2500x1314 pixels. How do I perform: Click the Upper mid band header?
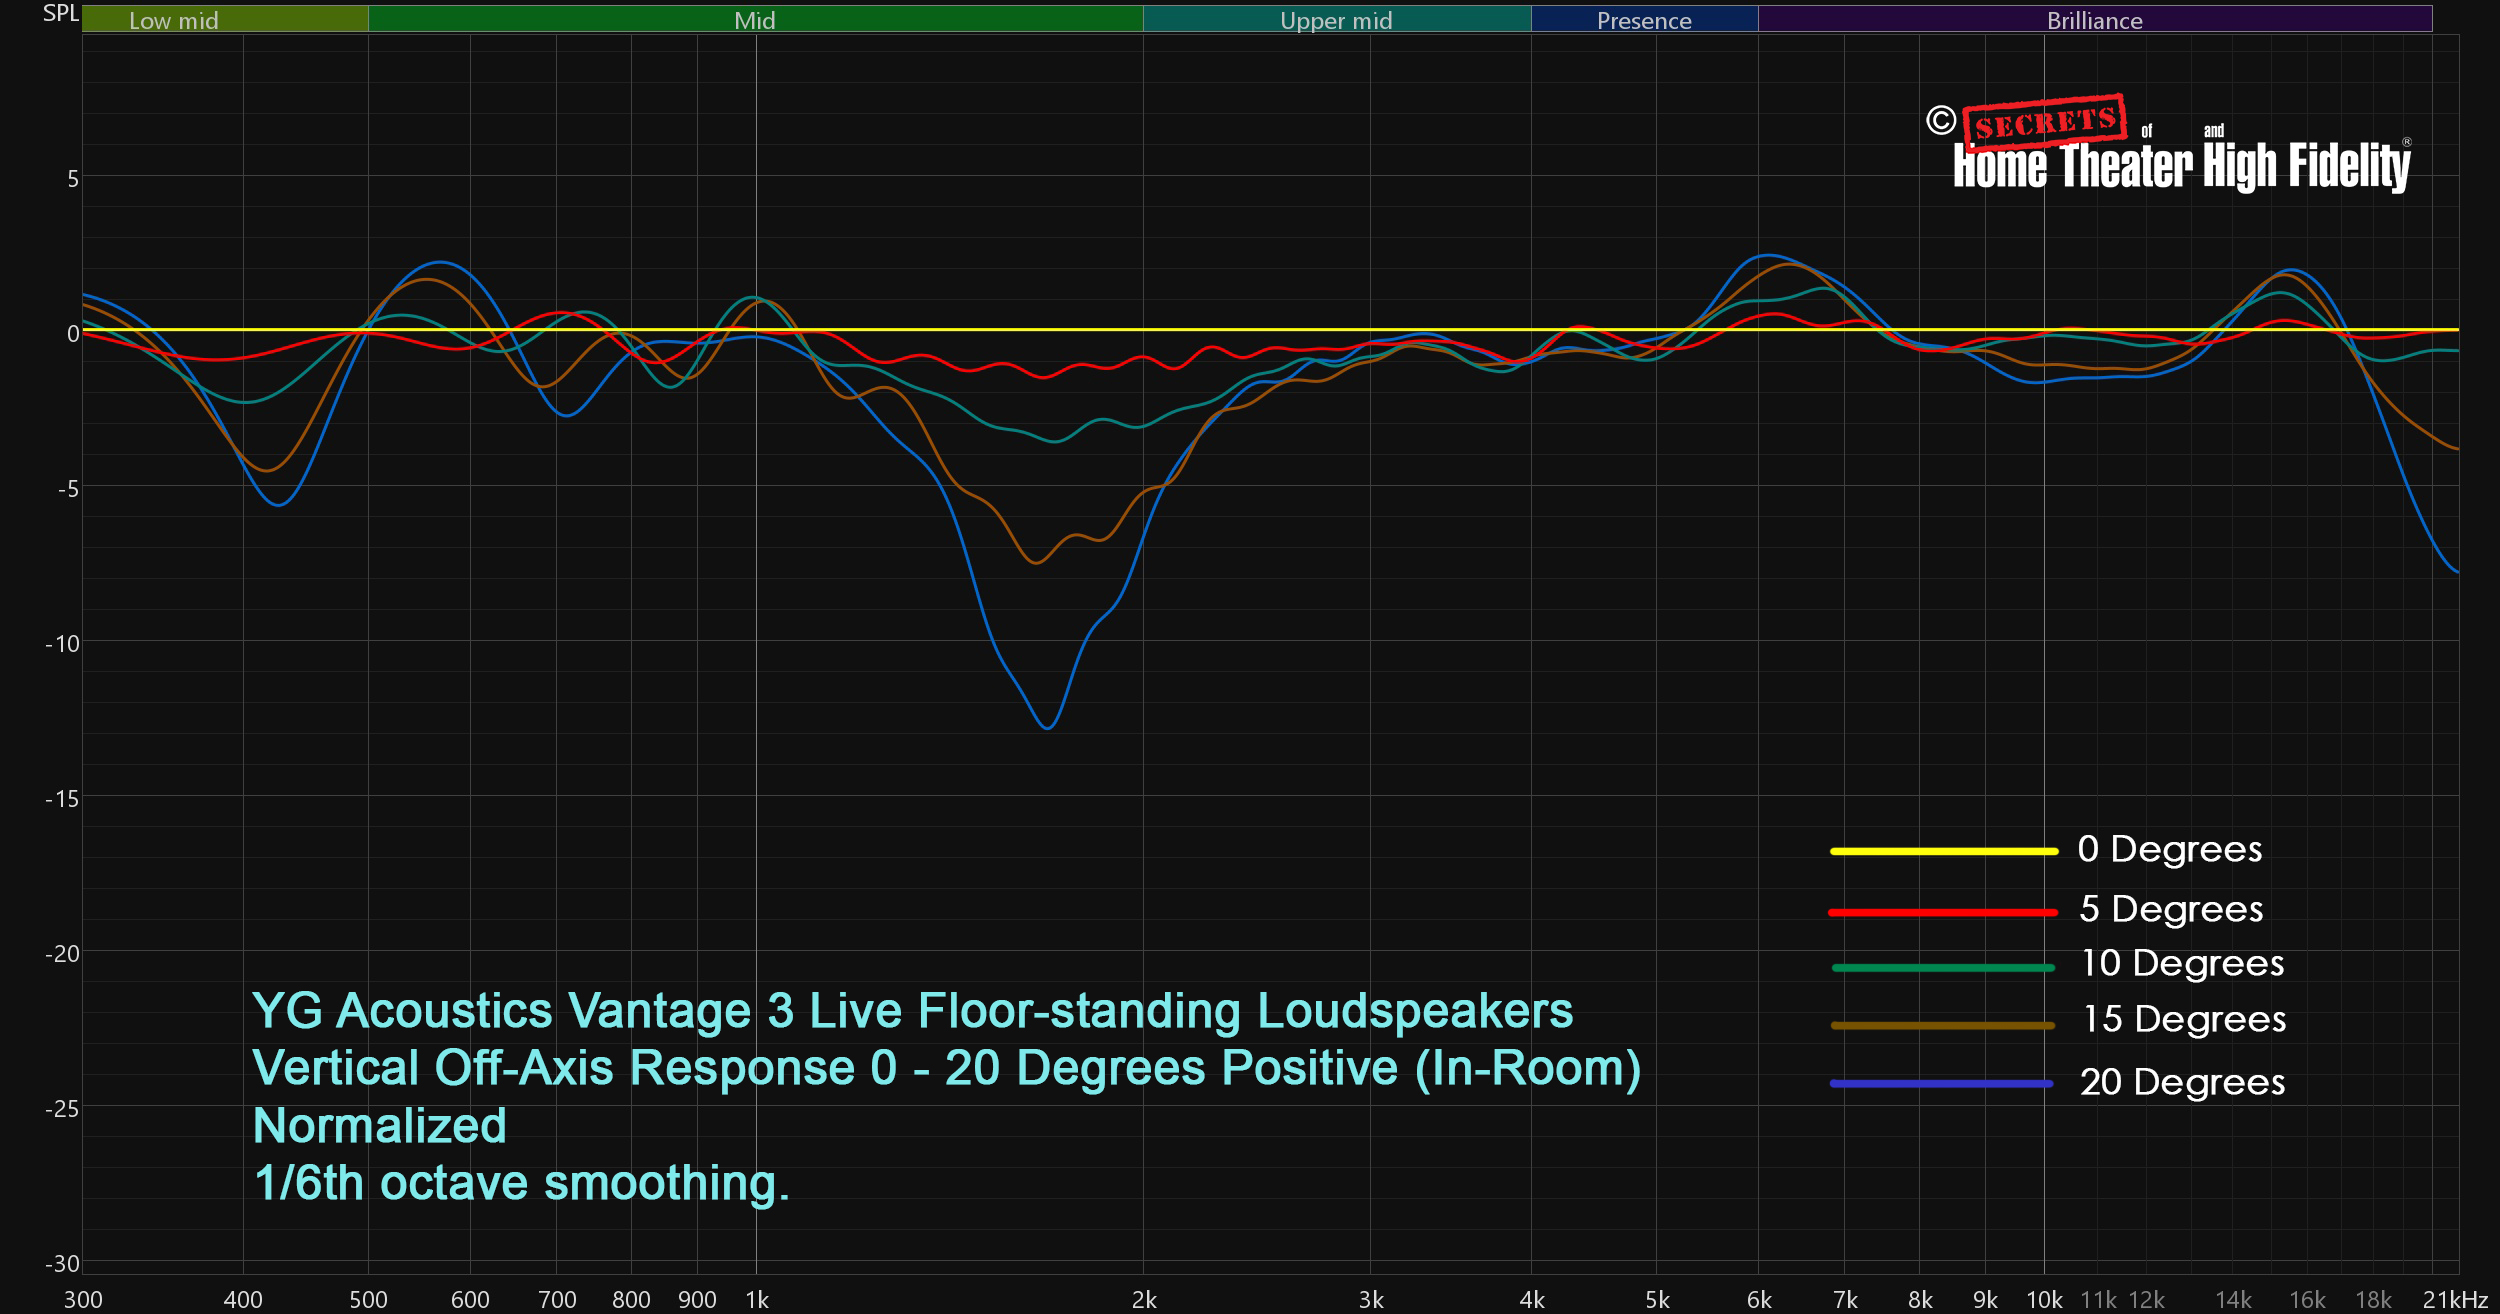(x=1336, y=19)
